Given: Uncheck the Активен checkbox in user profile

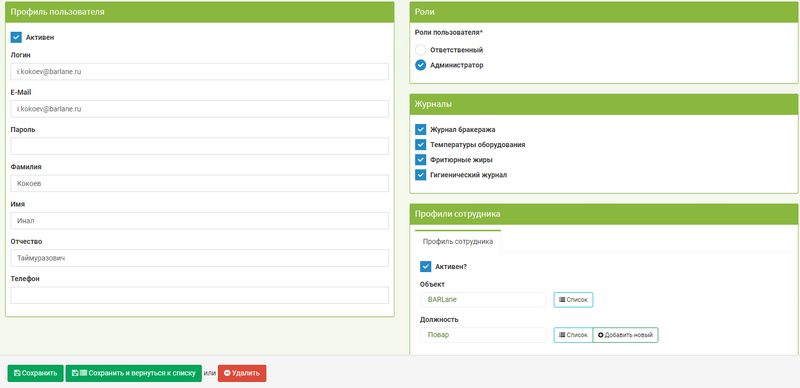Looking at the screenshot, I should click(x=16, y=37).
